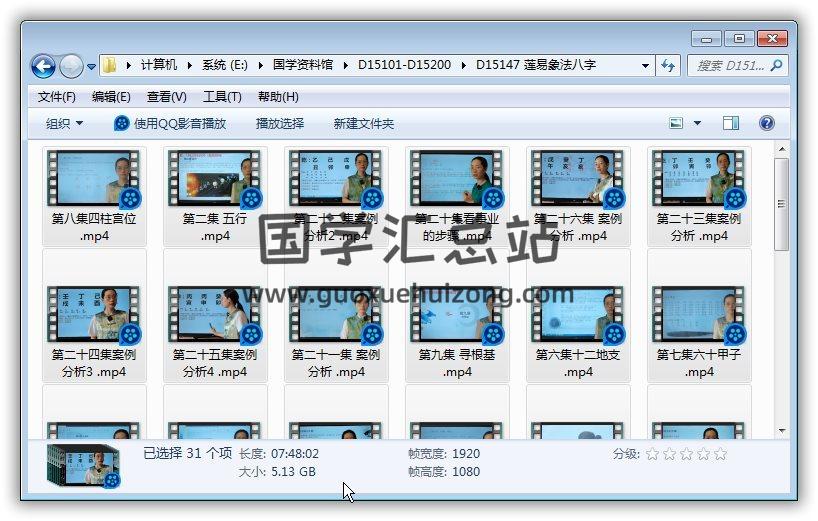Click the change view icon
Viewport: 818px width, 521px height.
[677, 123]
